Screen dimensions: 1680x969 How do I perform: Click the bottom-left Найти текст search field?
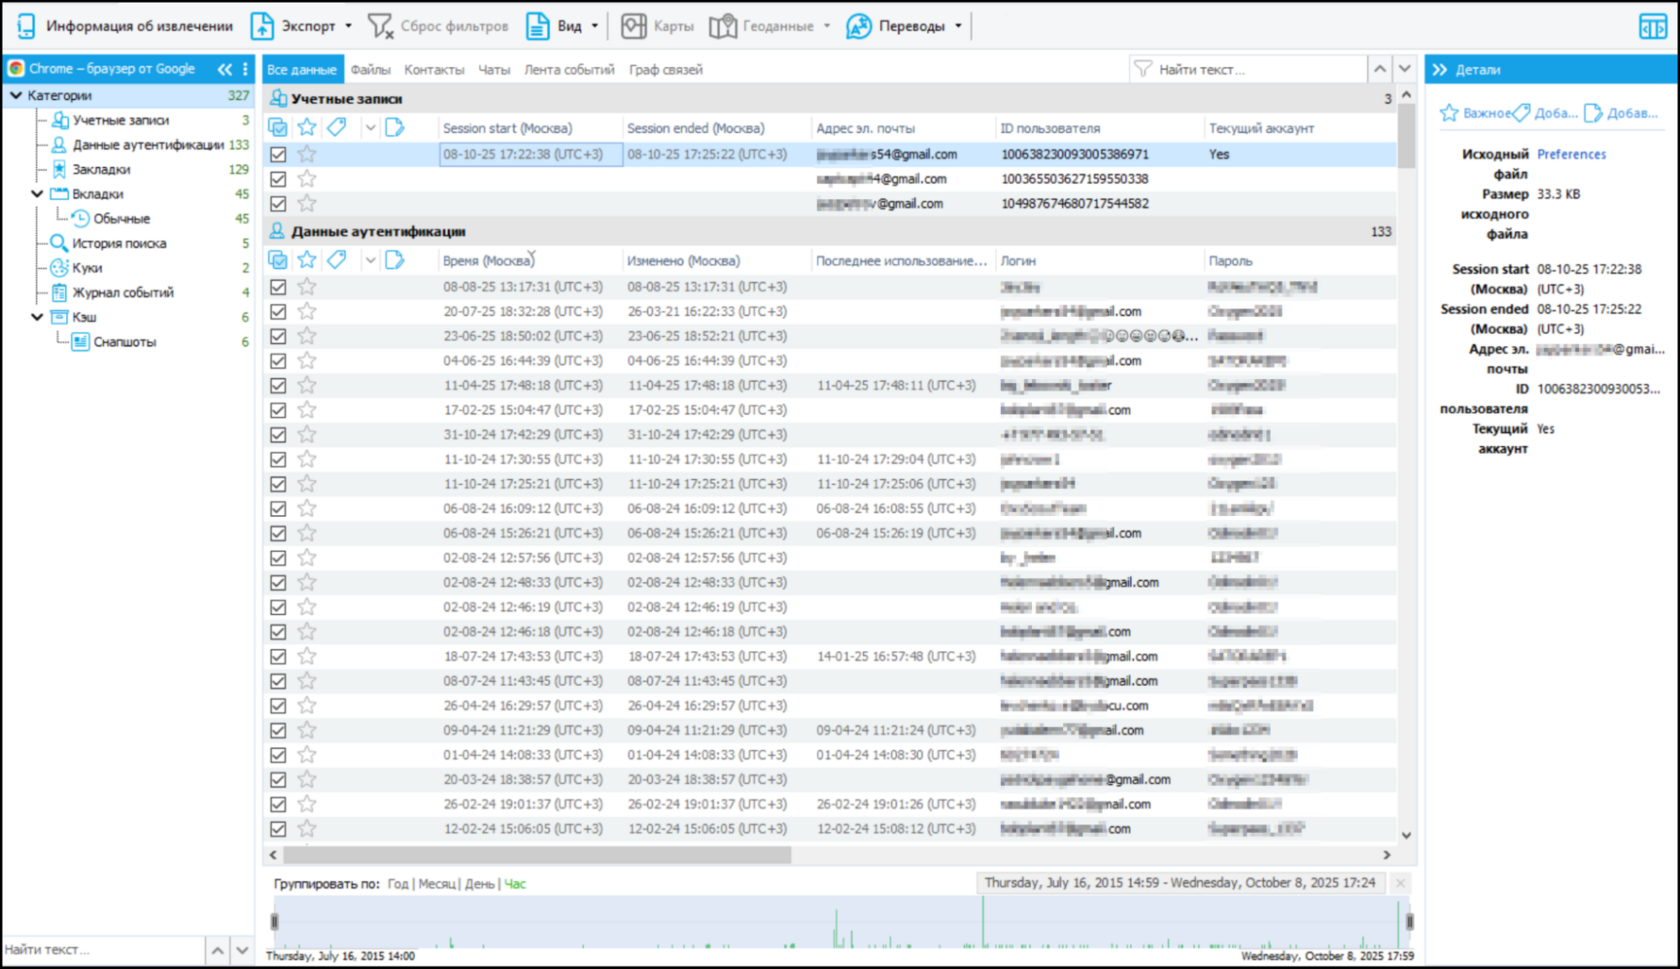102,950
